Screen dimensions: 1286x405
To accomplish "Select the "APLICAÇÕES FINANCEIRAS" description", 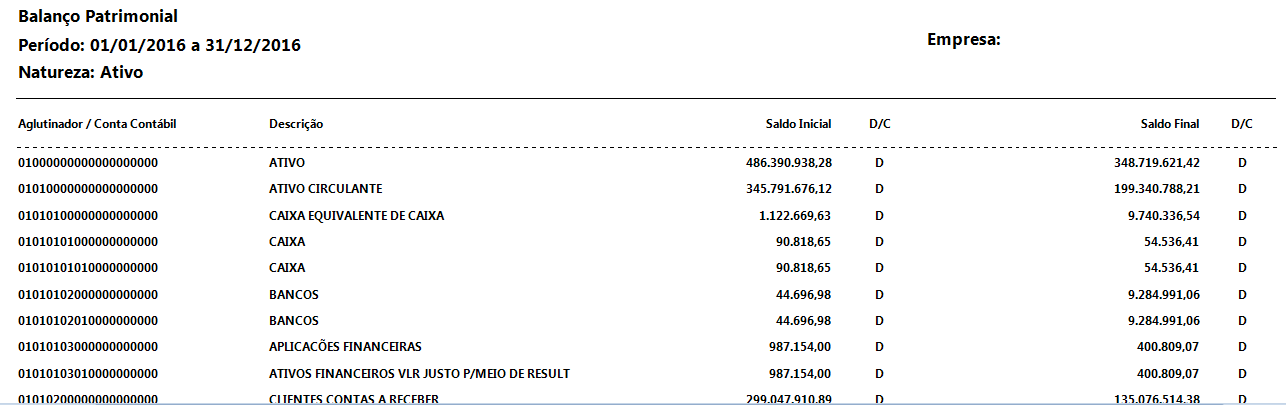I will pyautogui.click(x=346, y=347).
